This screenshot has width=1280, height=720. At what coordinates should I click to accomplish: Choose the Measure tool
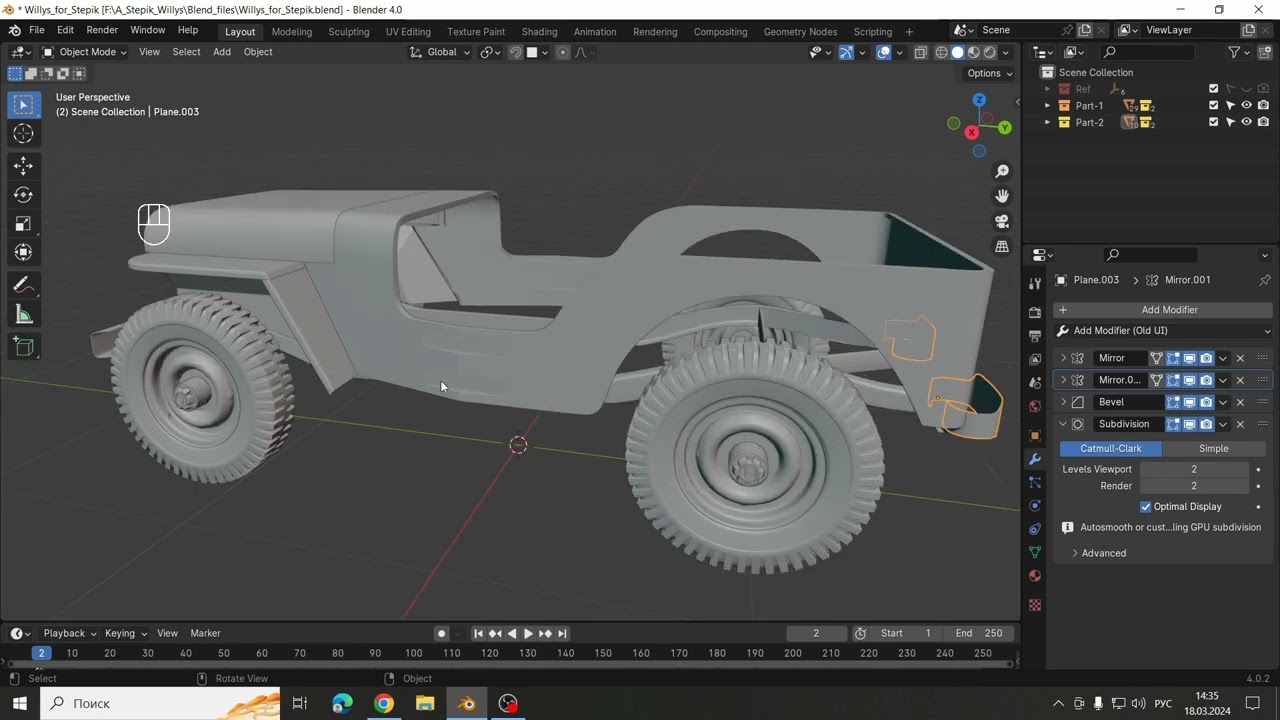pos(24,316)
